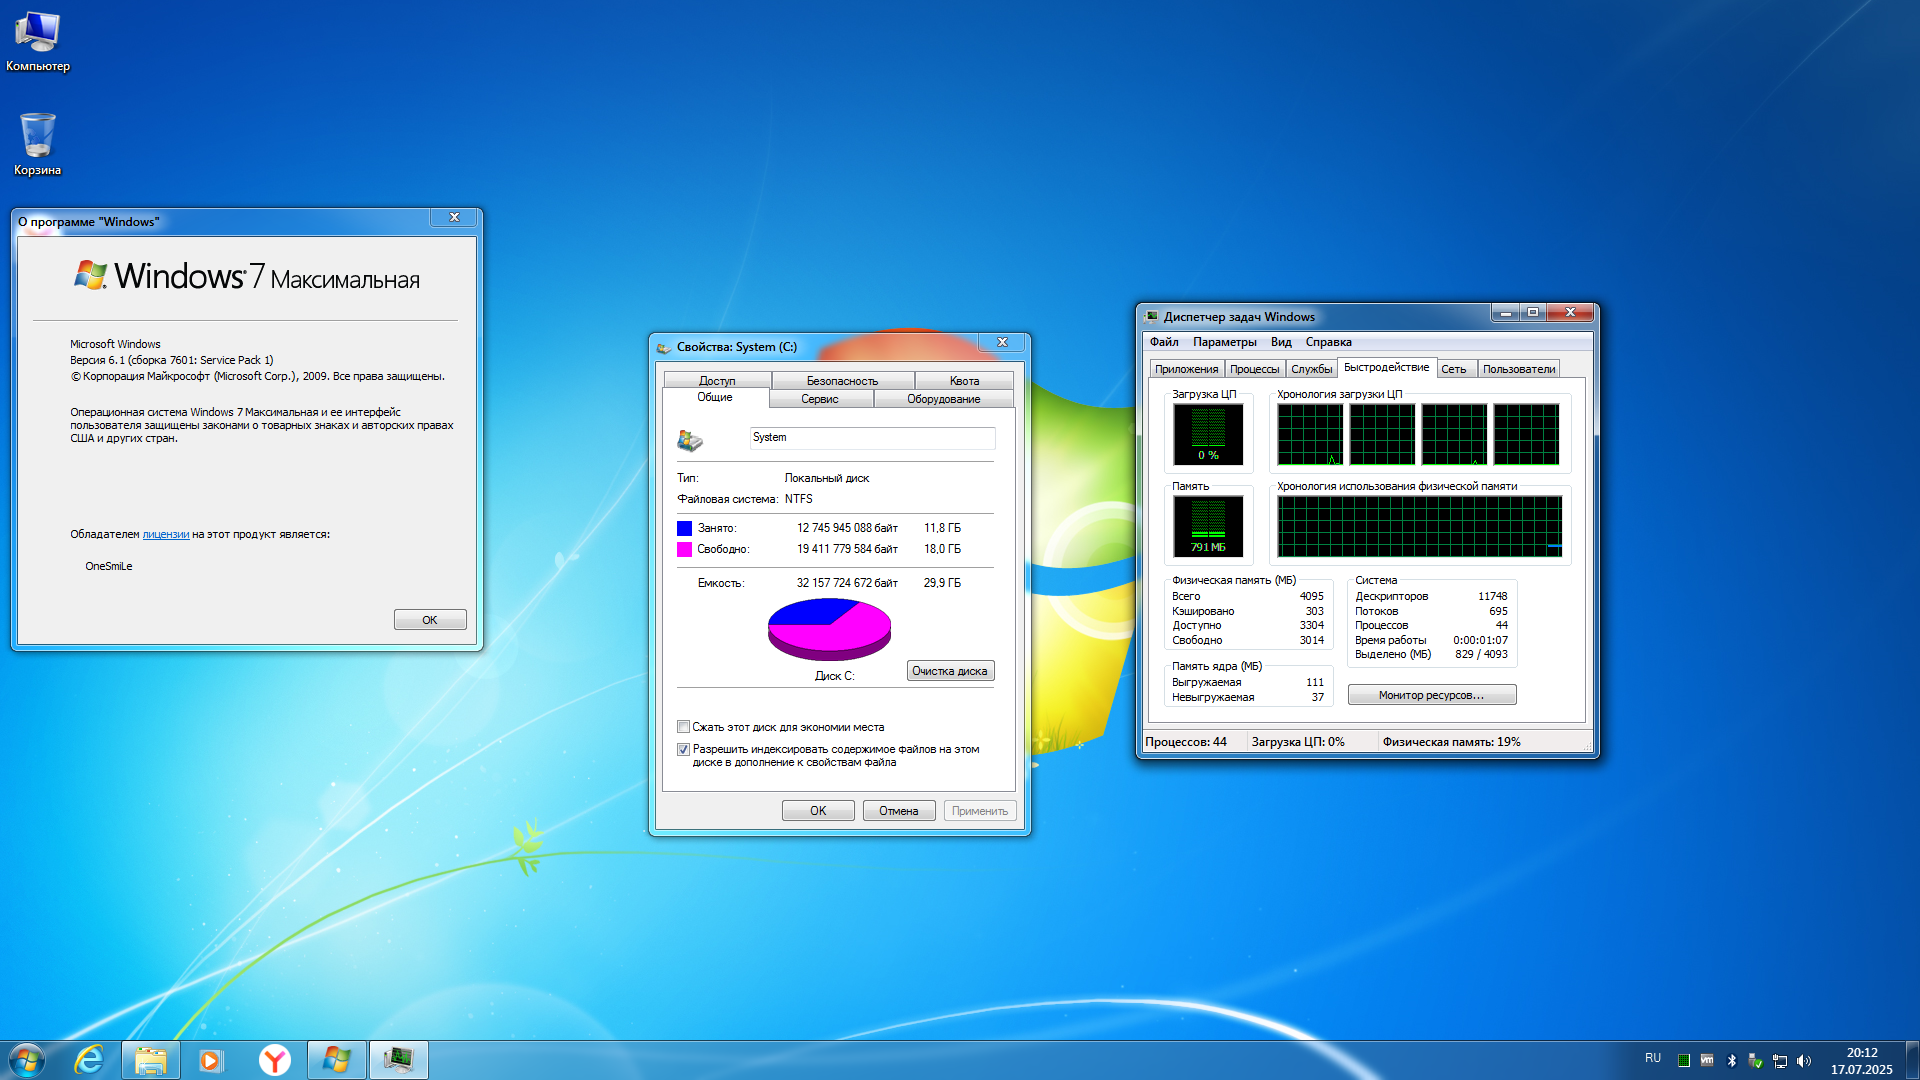
Task: Select the Общие tab in disk properties
Action: click(715, 397)
